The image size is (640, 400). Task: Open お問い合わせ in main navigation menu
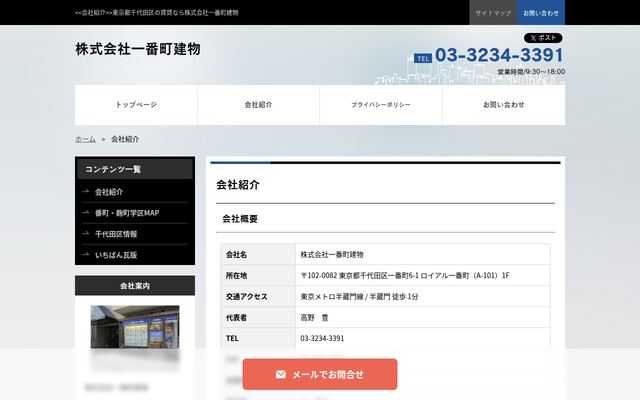coord(504,105)
